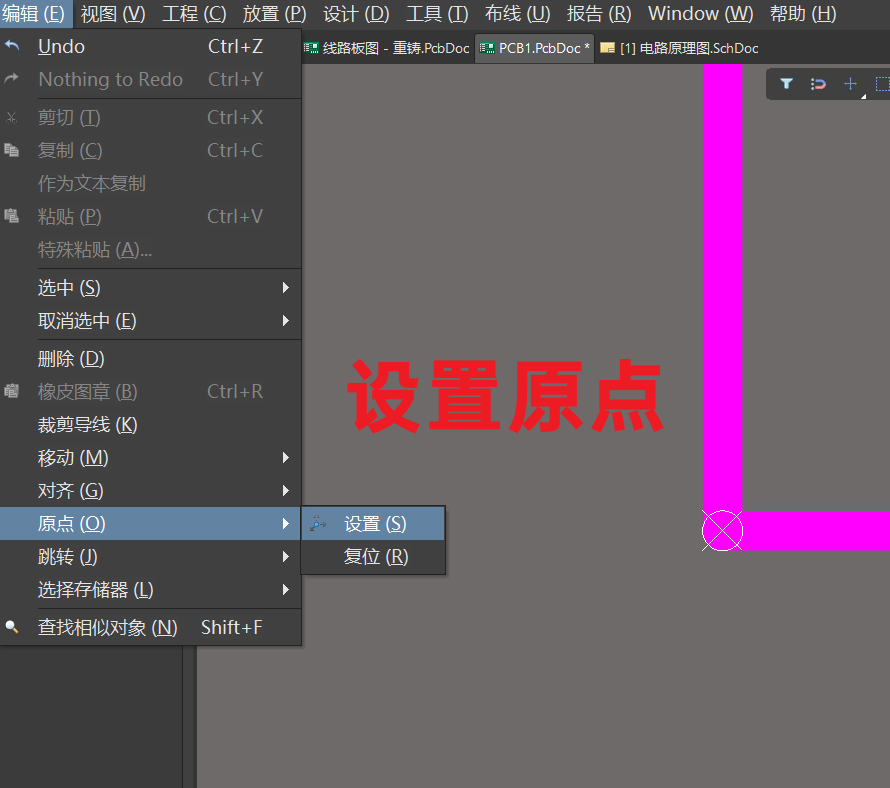Viewport: 890px width, 788px height.
Task: Open the 设计 (D) menu
Action: coord(356,14)
